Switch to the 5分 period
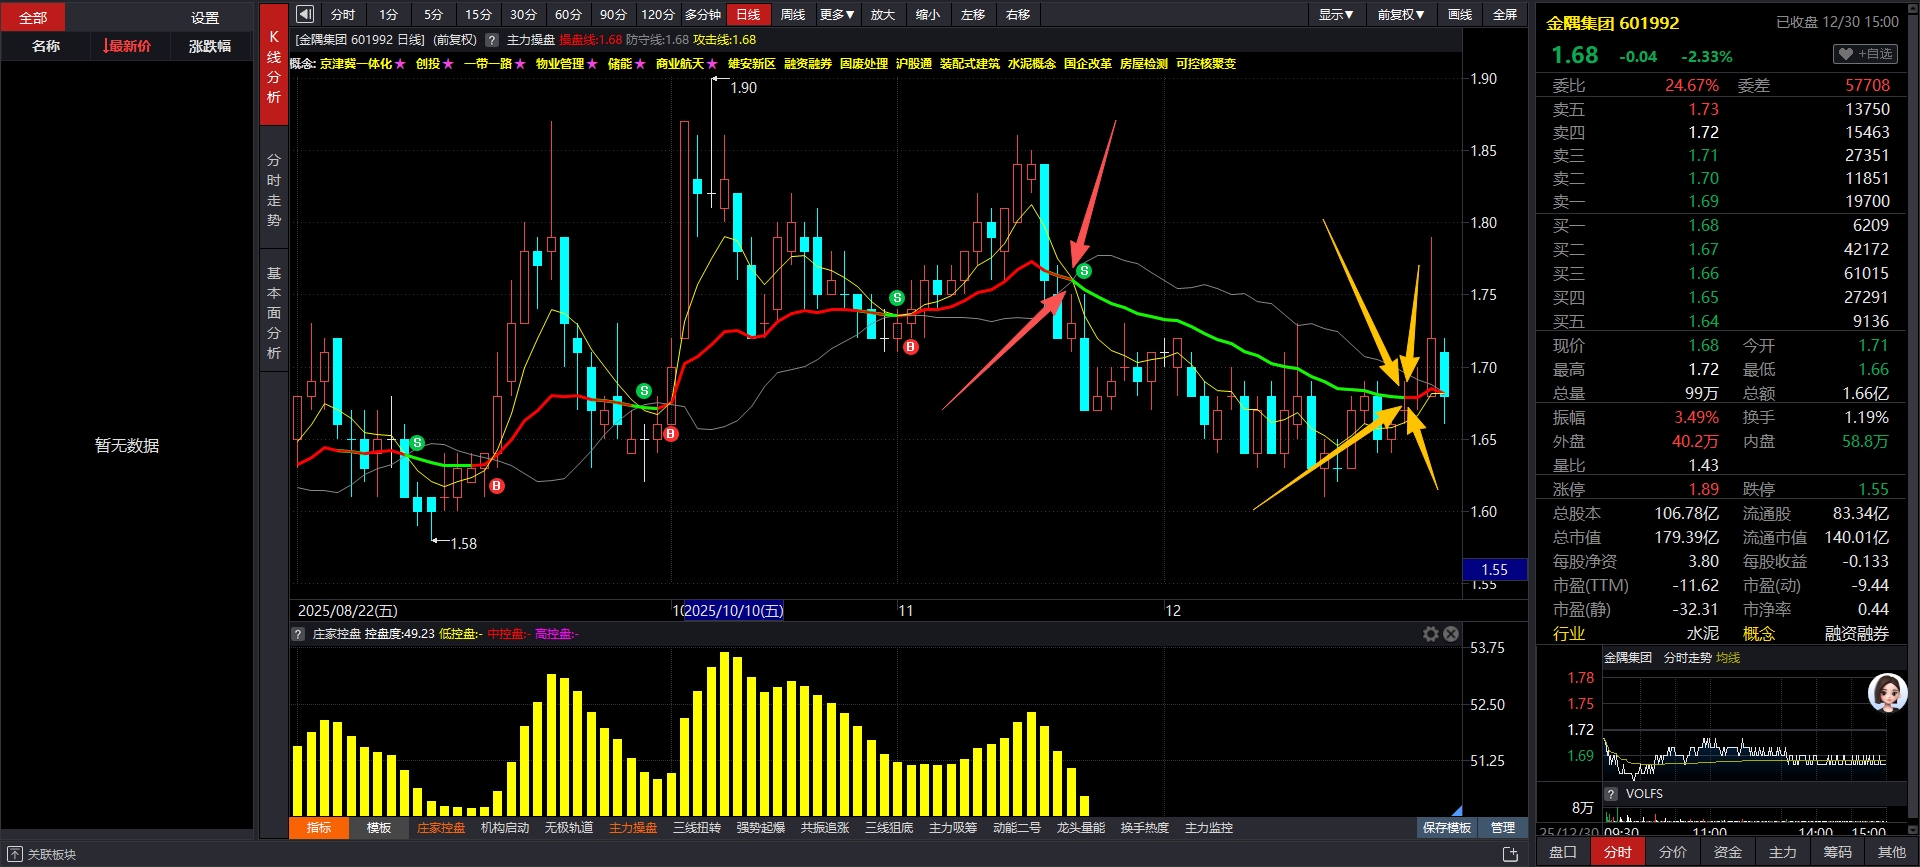 click(433, 14)
